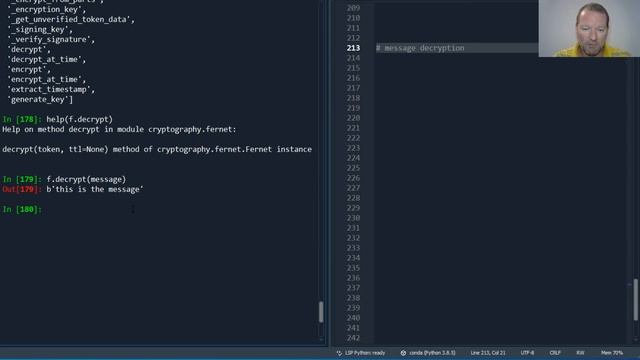Click the RW permissions indicator

[580, 353]
